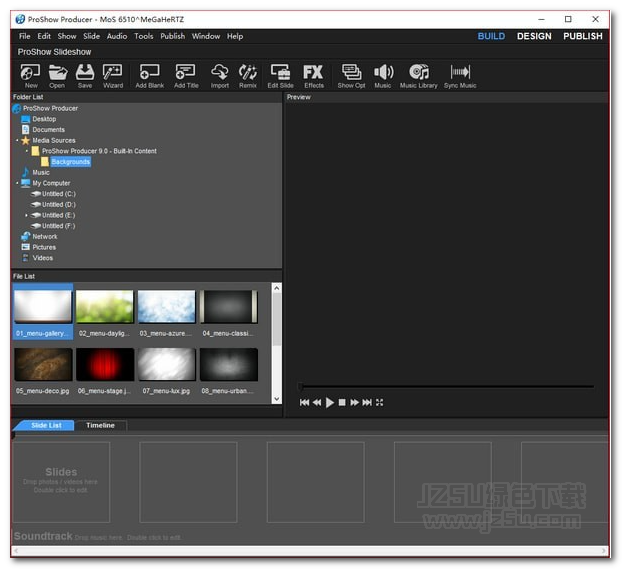Switch to DESIGN workspace
The width and height of the screenshot is (622, 569).
point(534,36)
